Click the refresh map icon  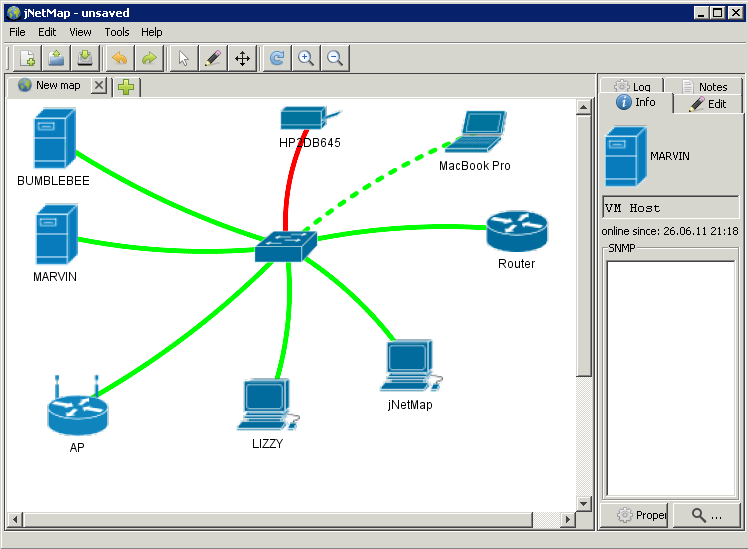[277, 59]
